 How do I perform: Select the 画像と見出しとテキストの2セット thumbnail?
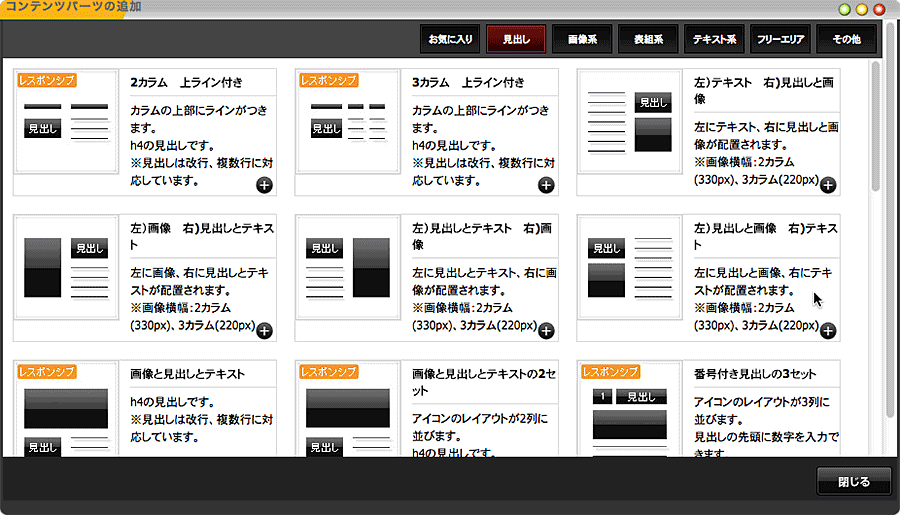point(348,409)
